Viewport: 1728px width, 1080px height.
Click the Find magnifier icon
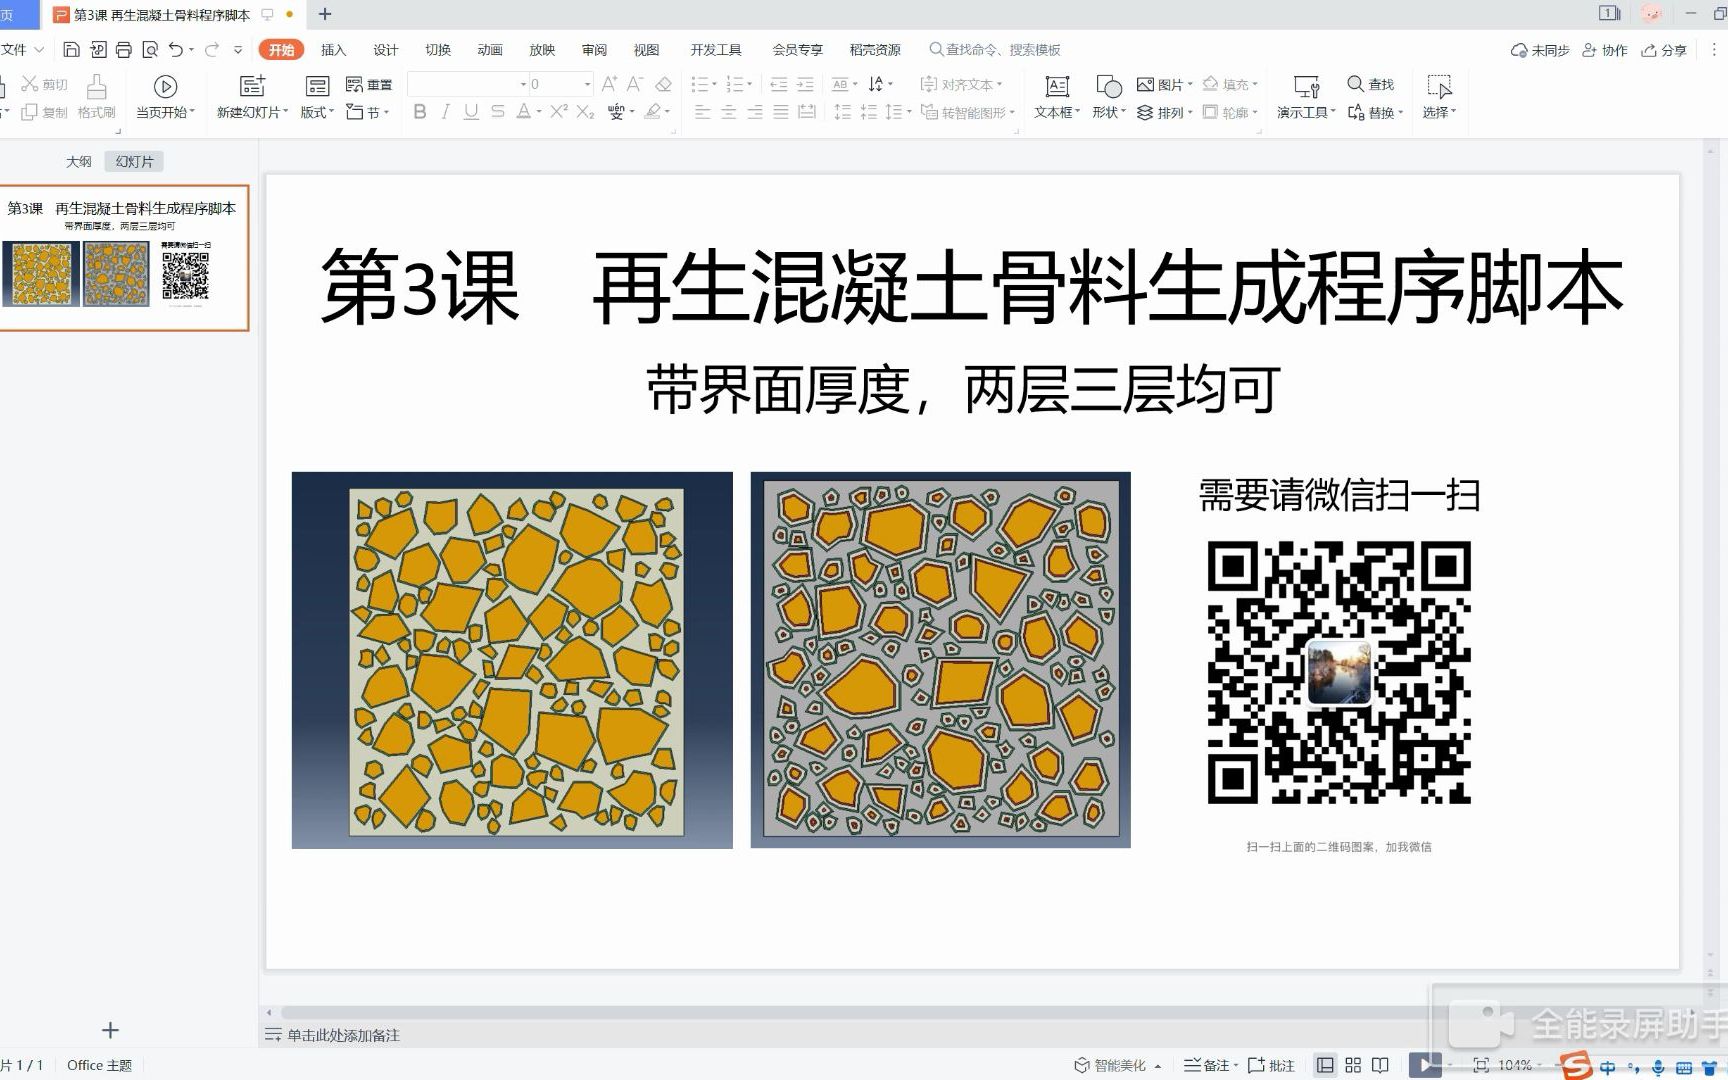[1356, 84]
